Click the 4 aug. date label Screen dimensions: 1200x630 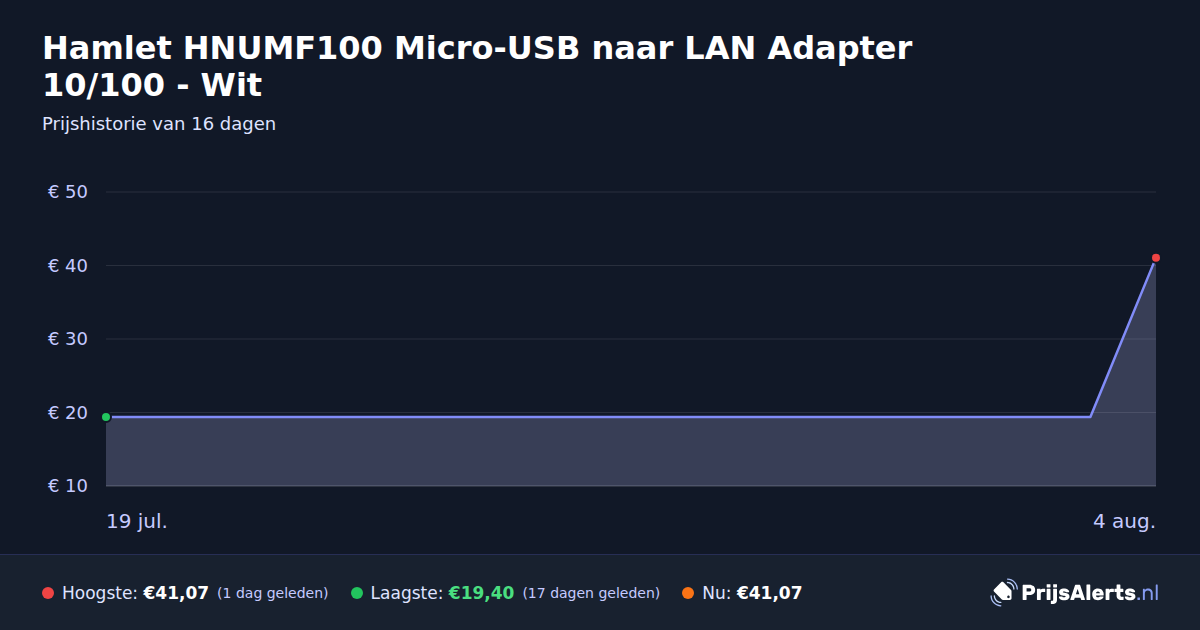point(1124,521)
